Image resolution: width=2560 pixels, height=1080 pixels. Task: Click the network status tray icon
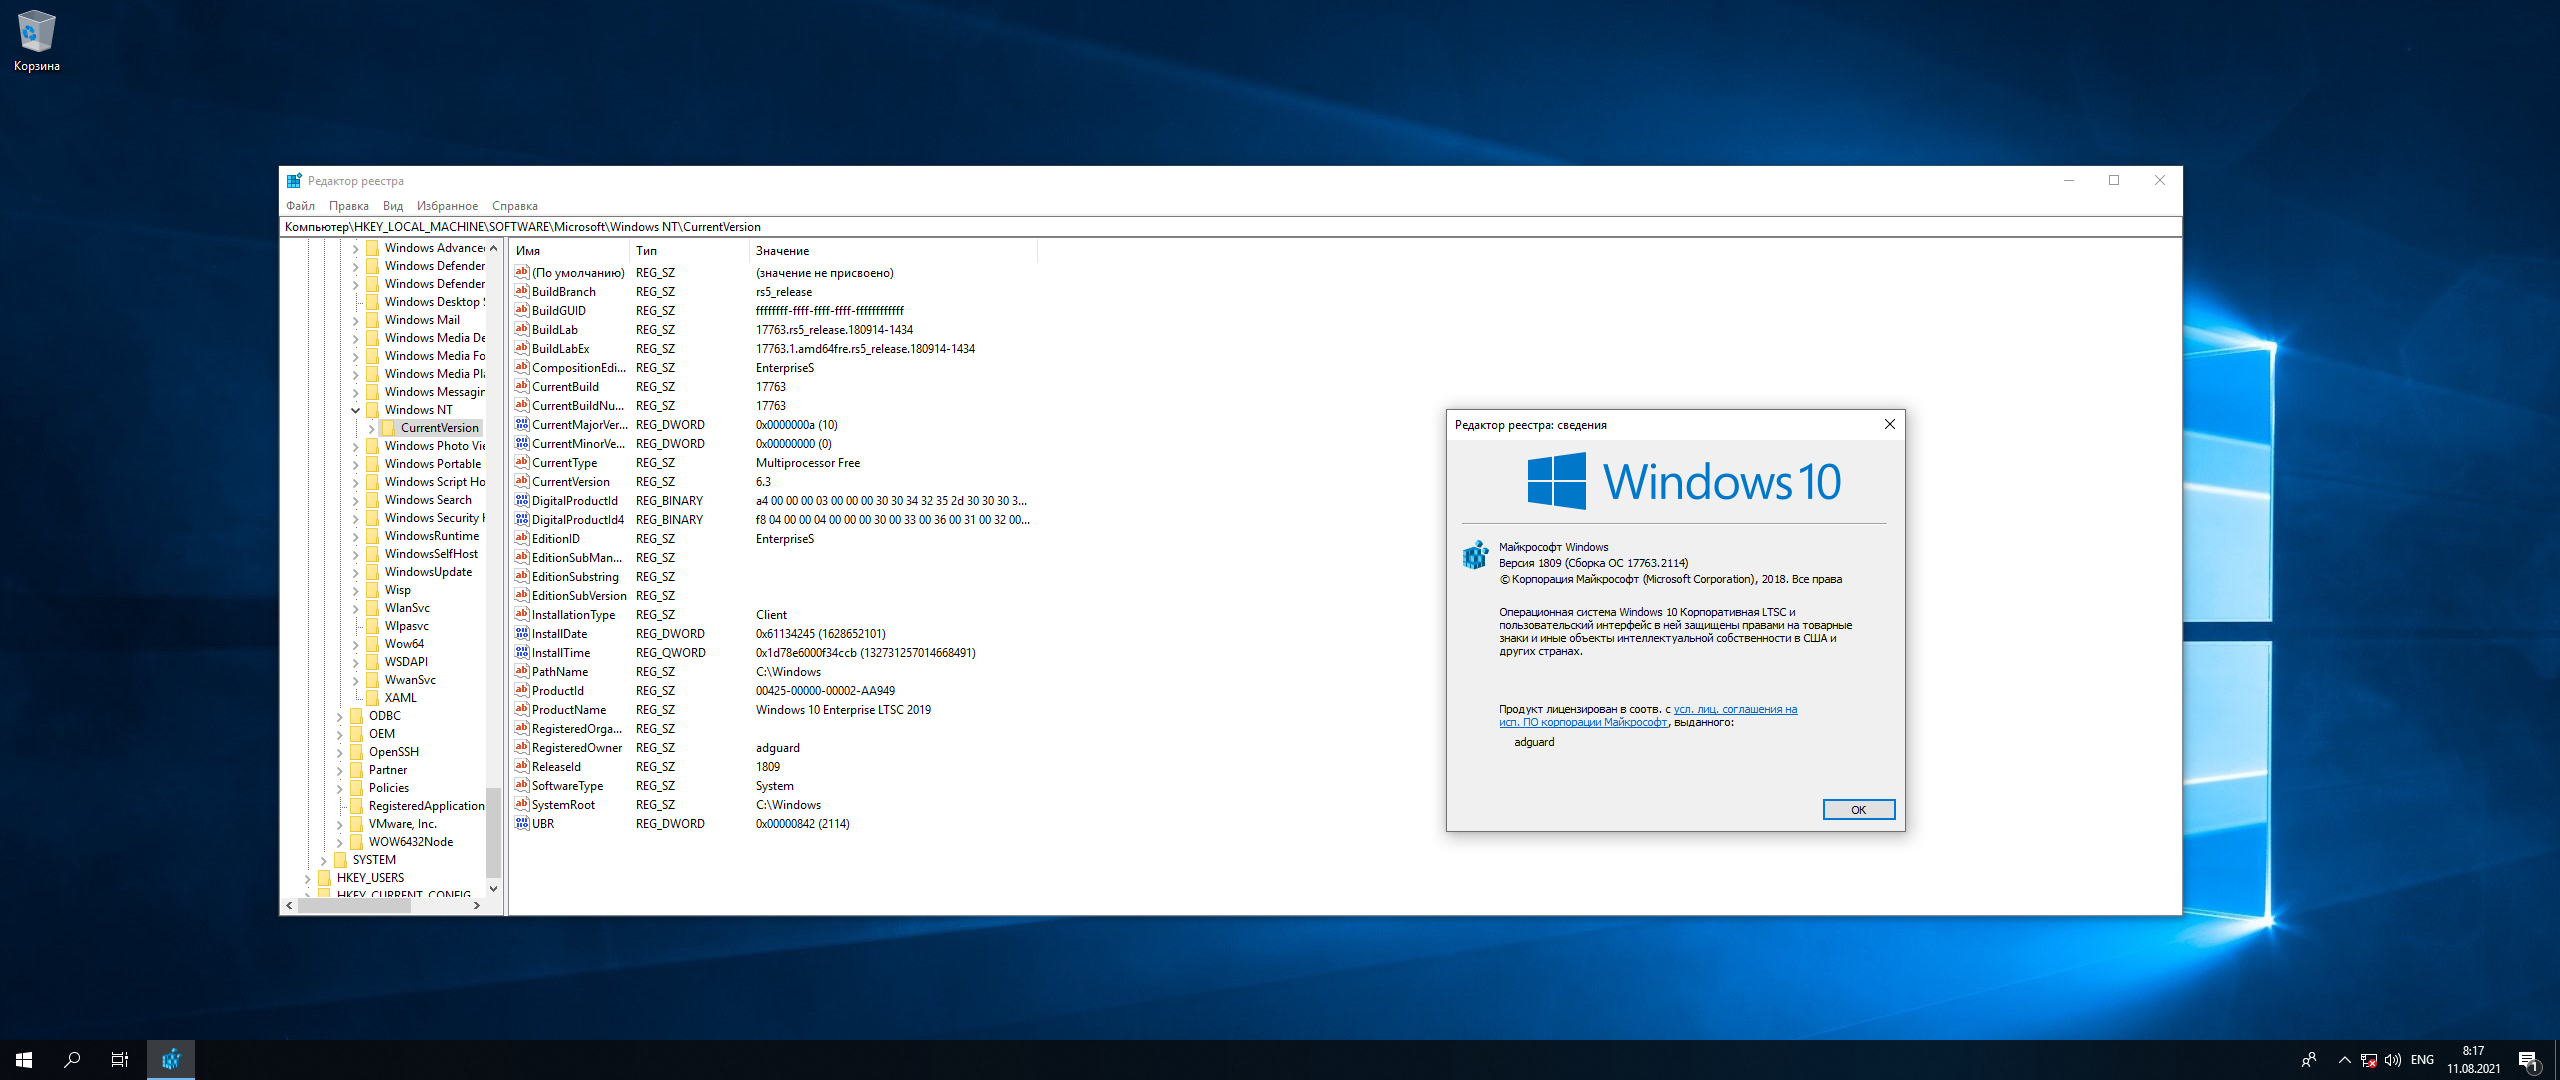(x=2369, y=1060)
